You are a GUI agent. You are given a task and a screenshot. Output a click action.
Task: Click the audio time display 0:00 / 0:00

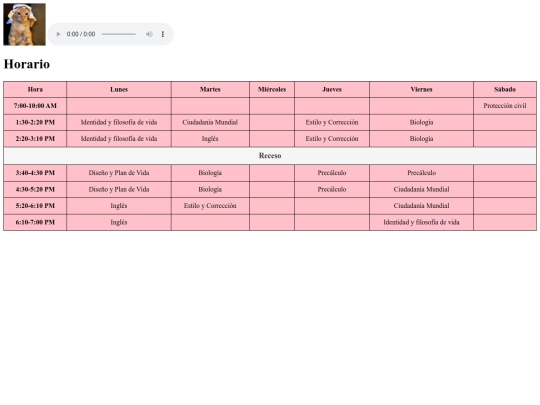point(81,34)
